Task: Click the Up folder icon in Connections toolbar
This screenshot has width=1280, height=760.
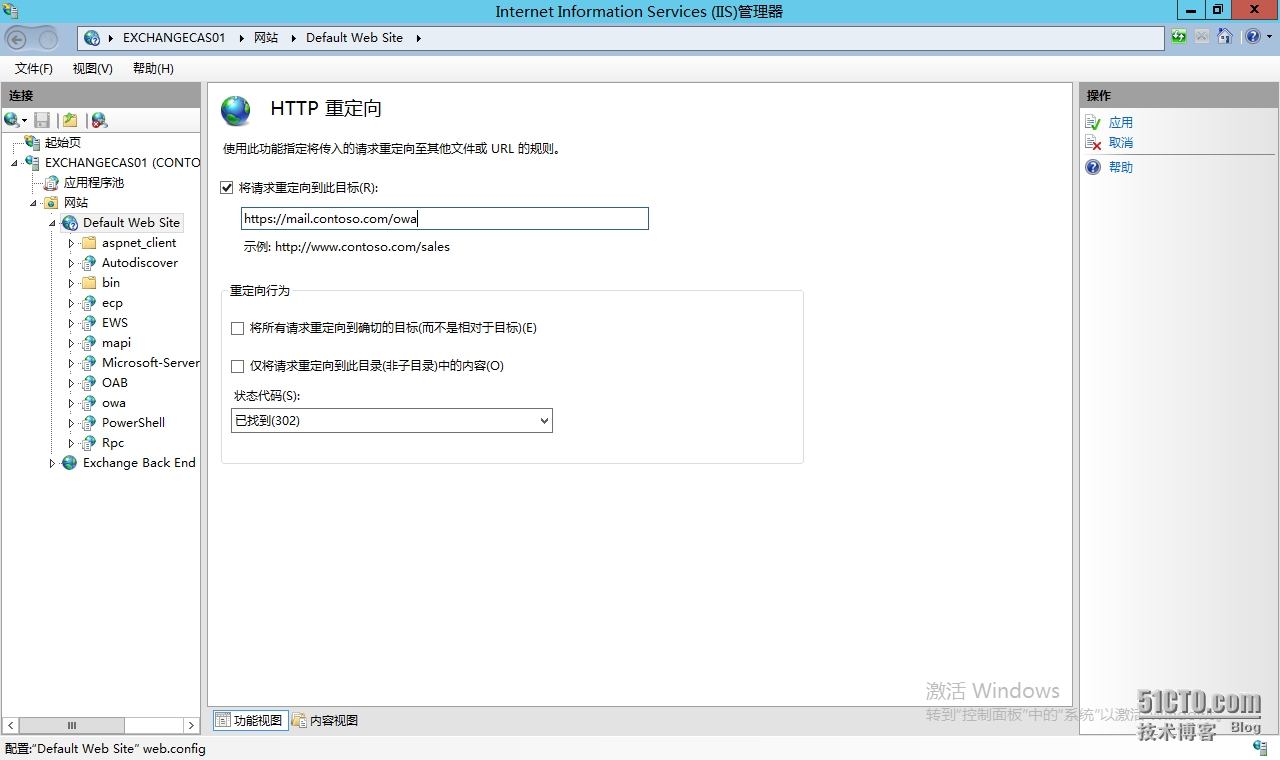Action: 70,120
